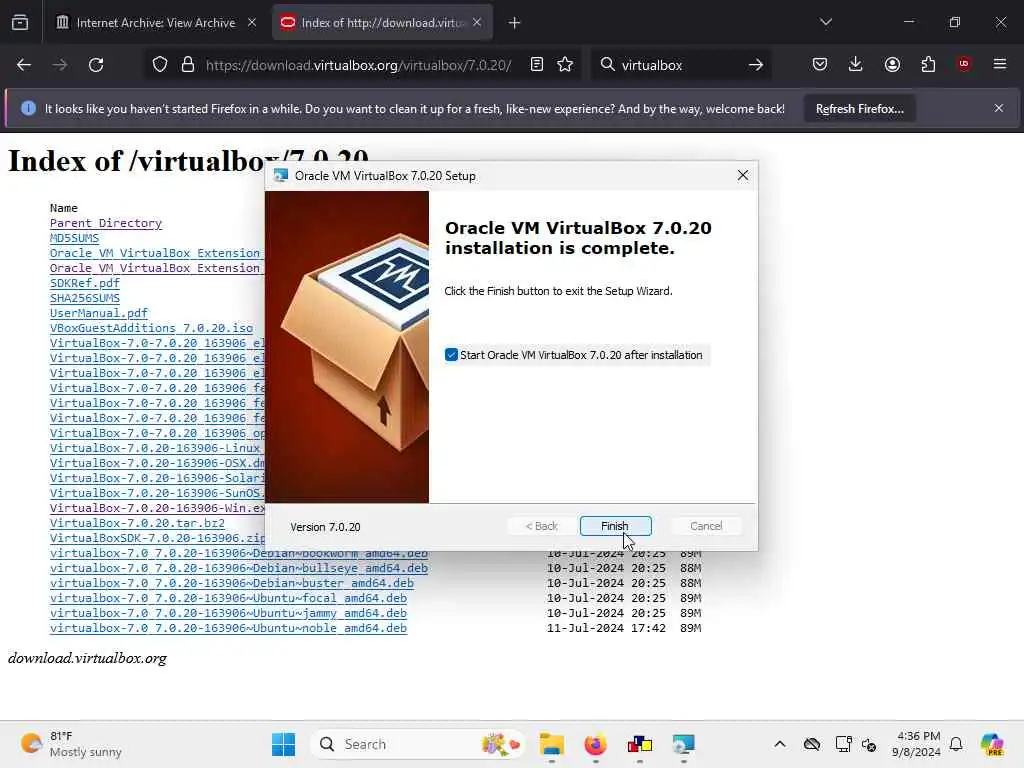The width and height of the screenshot is (1024, 768).
Task: Click the address bar URL field
Action: tap(358, 65)
